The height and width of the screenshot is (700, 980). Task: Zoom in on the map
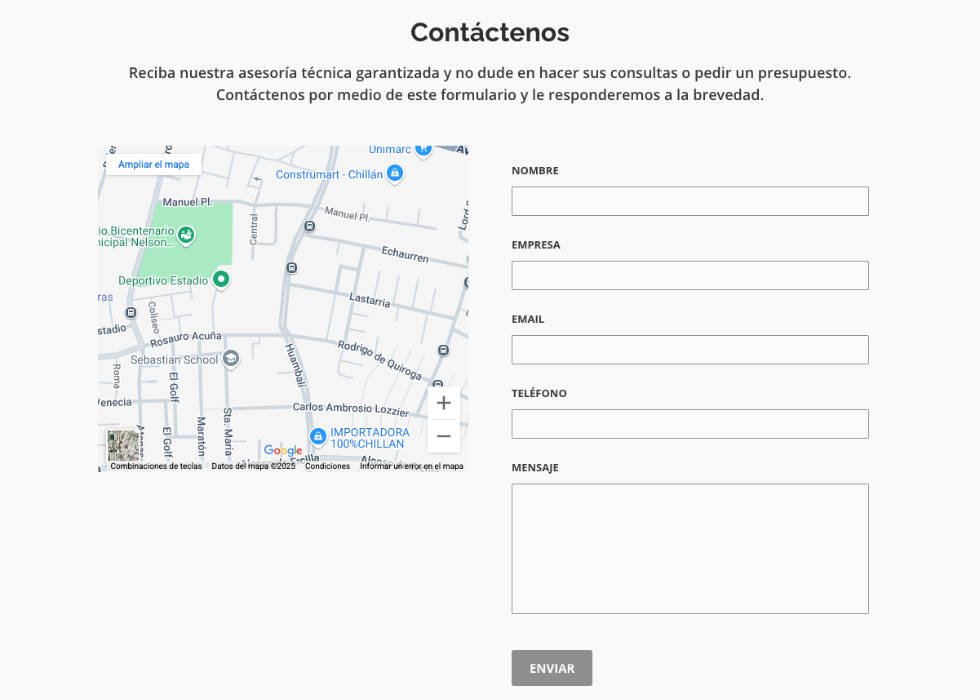pos(444,403)
